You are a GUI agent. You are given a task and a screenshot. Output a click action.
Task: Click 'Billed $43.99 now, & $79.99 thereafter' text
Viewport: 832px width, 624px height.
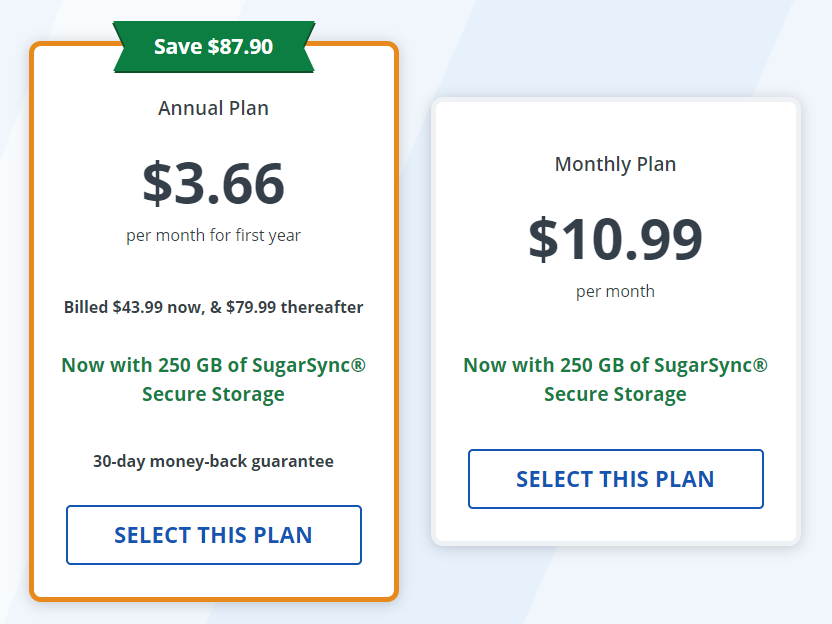click(x=213, y=307)
